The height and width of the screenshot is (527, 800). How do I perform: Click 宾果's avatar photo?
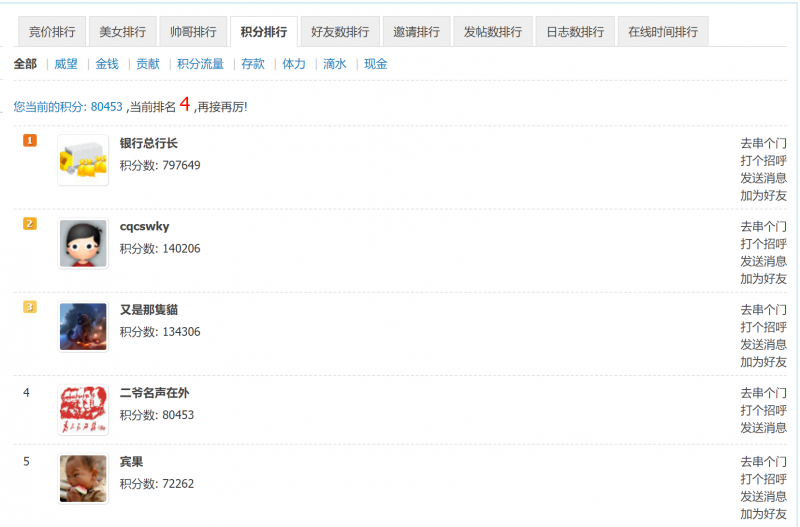83,479
